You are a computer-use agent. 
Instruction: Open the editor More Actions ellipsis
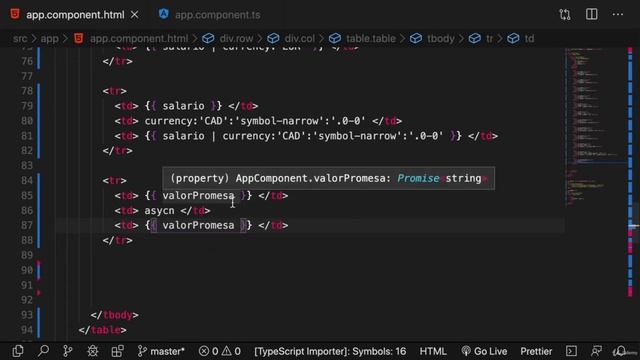point(618,15)
